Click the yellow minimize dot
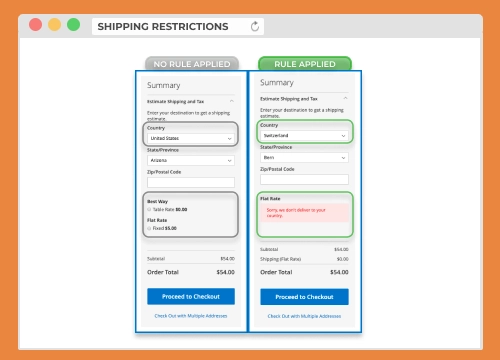Screen dimensions: 500x360 pyautogui.click(x=54, y=25)
